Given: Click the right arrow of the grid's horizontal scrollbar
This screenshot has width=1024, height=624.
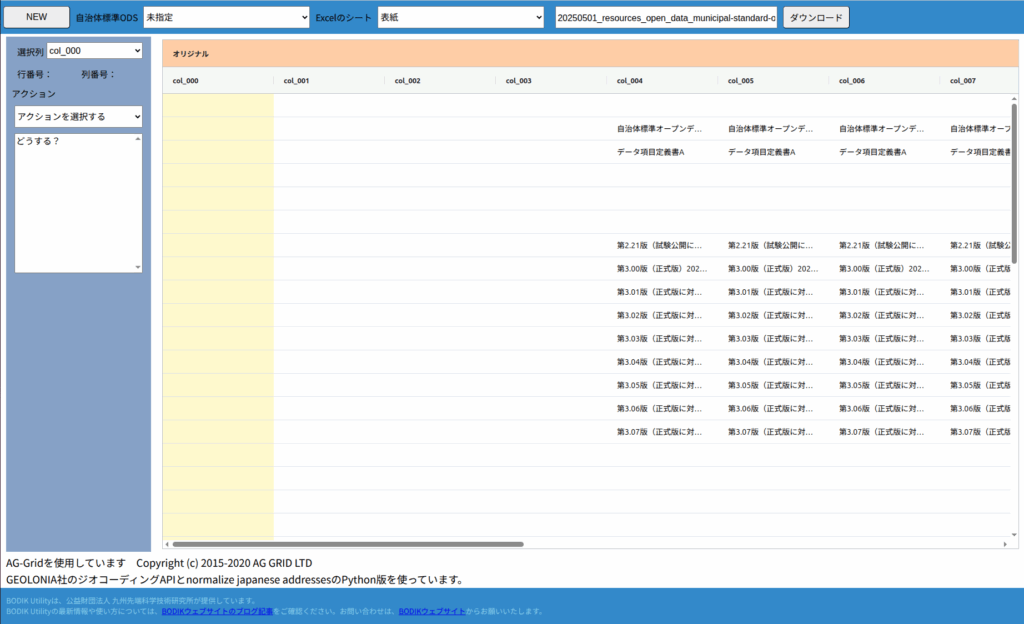Looking at the screenshot, I should tap(1003, 544).
